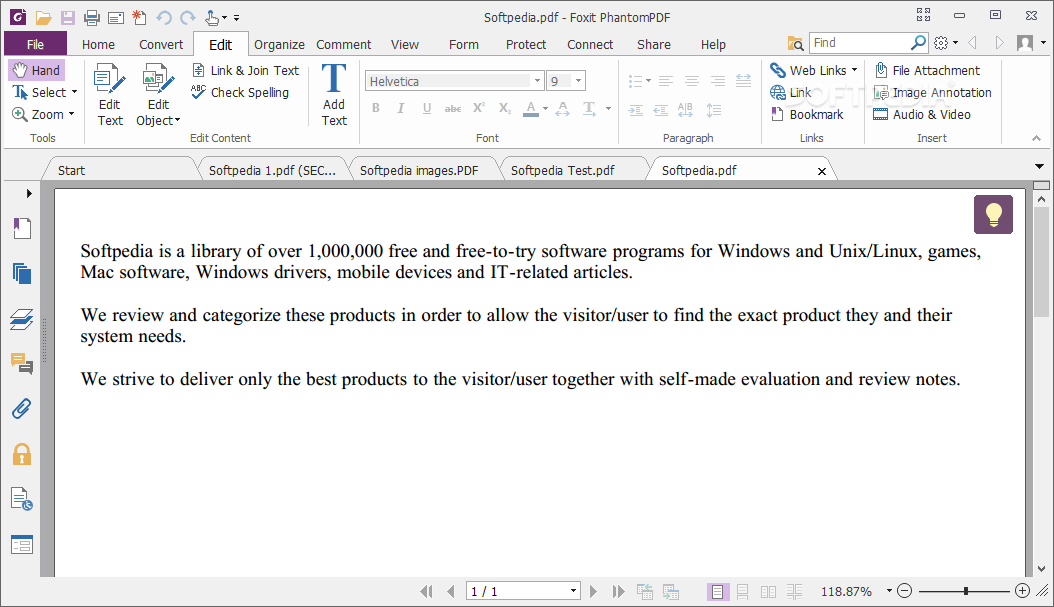Go to the previous page
Image resolution: width=1054 pixels, height=607 pixels.
click(x=451, y=592)
